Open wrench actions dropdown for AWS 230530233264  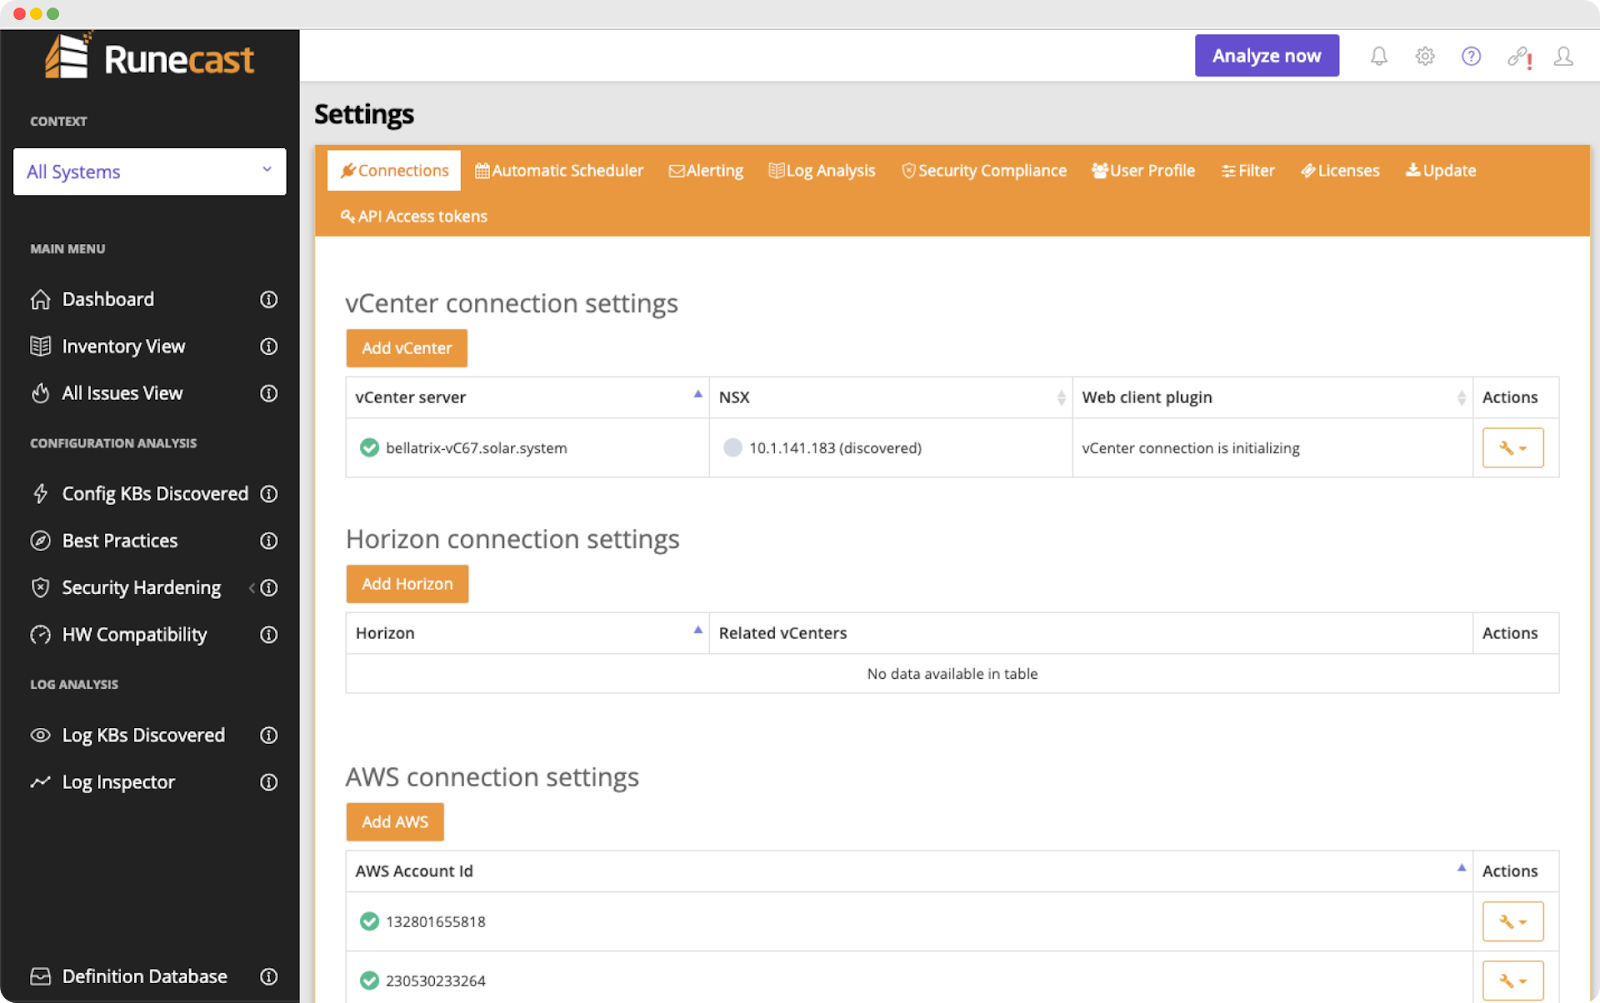coord(1513,981)
